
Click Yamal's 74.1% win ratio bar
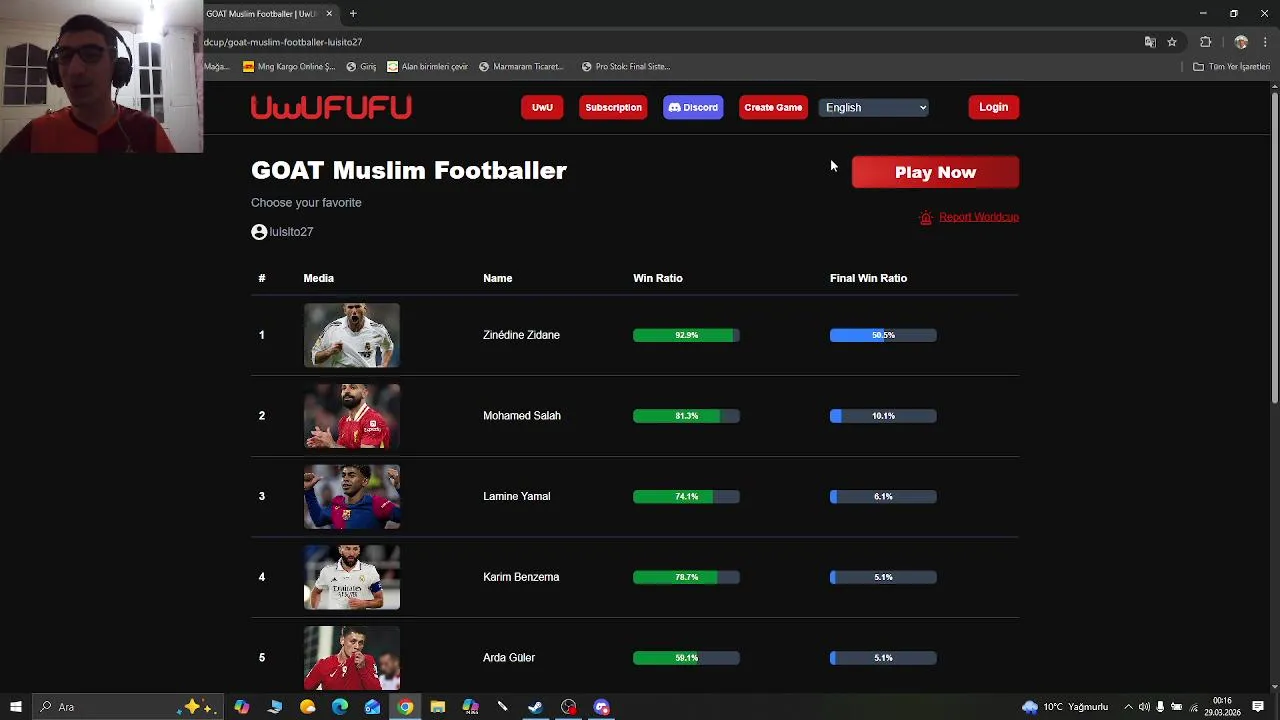pyautogui.click(x=686, y=497)
